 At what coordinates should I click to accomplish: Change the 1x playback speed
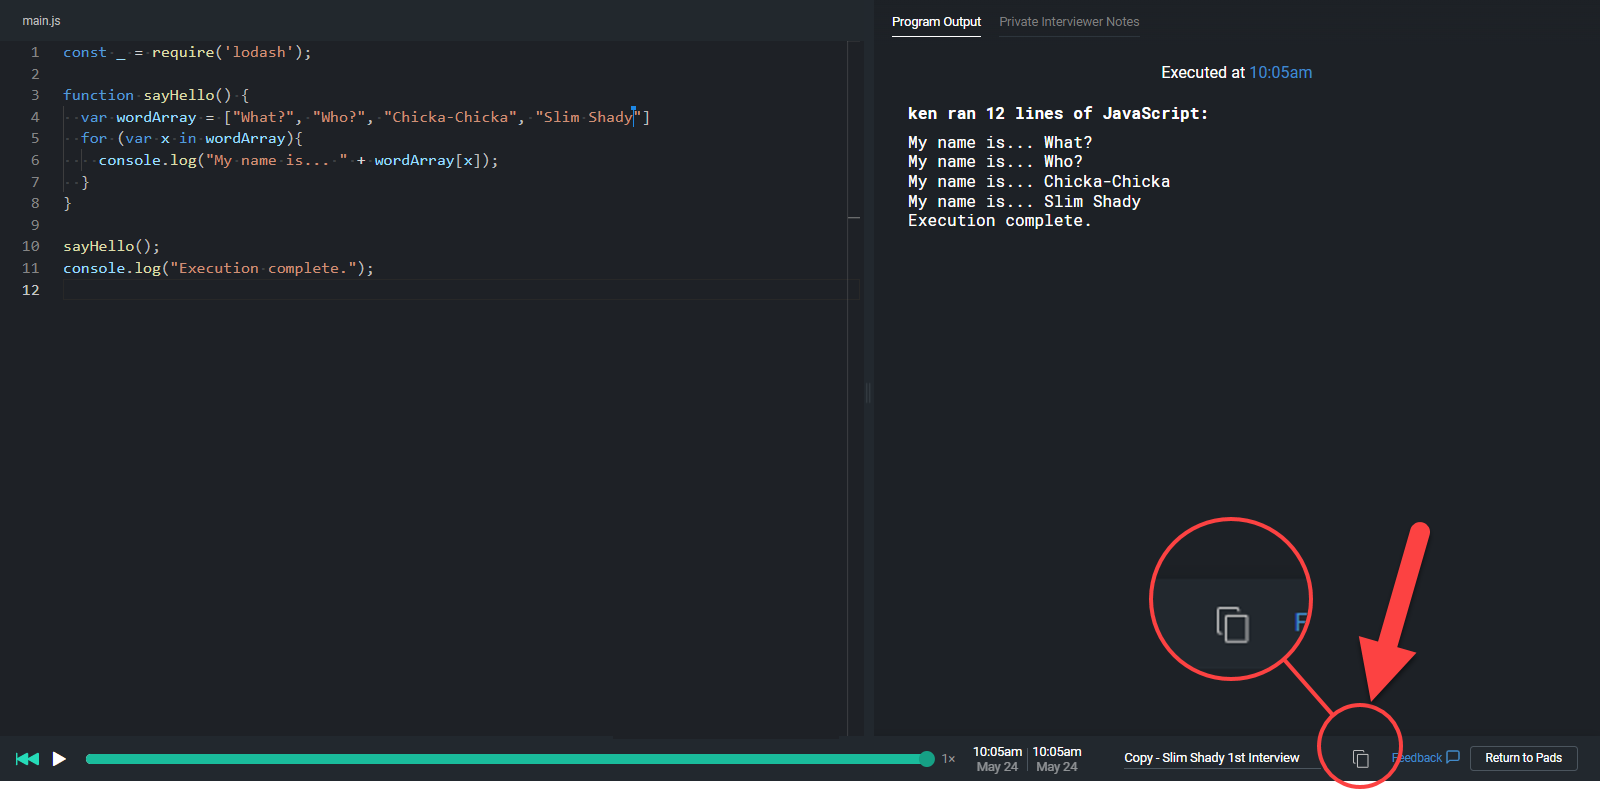948,759
